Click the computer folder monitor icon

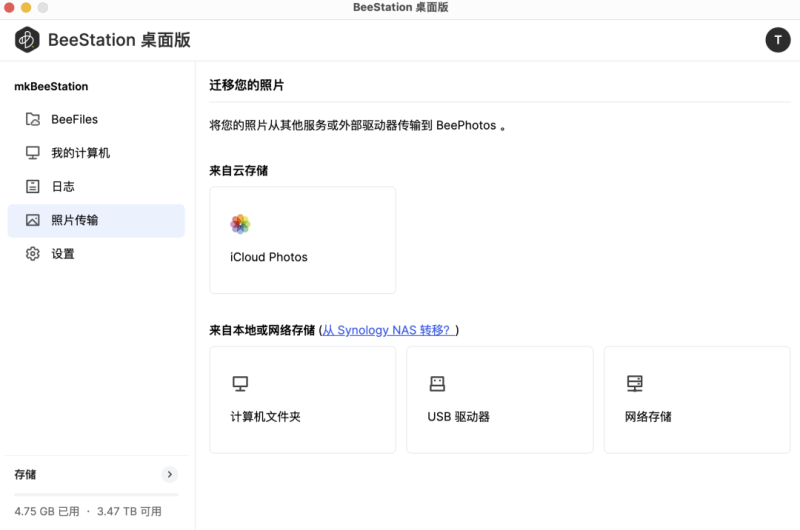click(240, 384)
